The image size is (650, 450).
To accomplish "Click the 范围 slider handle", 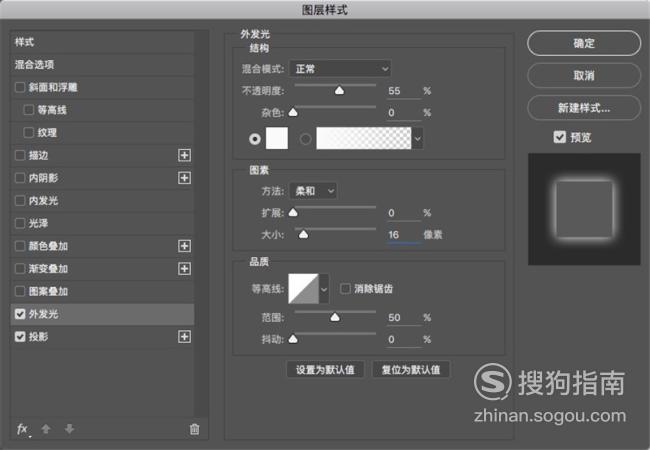I will pyautogui.click(x=335, y=317).
